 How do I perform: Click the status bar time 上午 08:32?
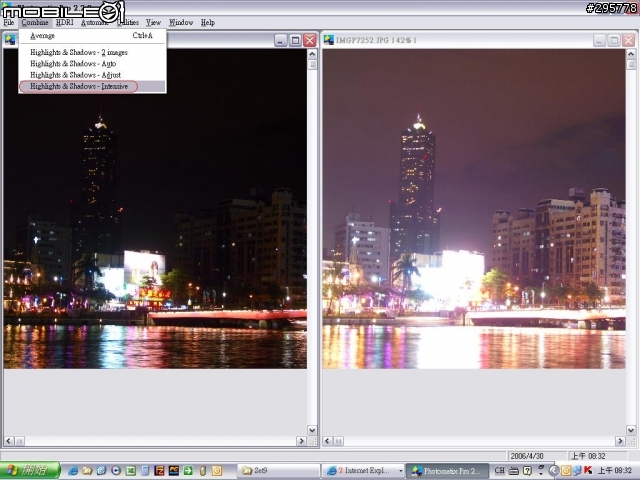[x=588, y=456]
